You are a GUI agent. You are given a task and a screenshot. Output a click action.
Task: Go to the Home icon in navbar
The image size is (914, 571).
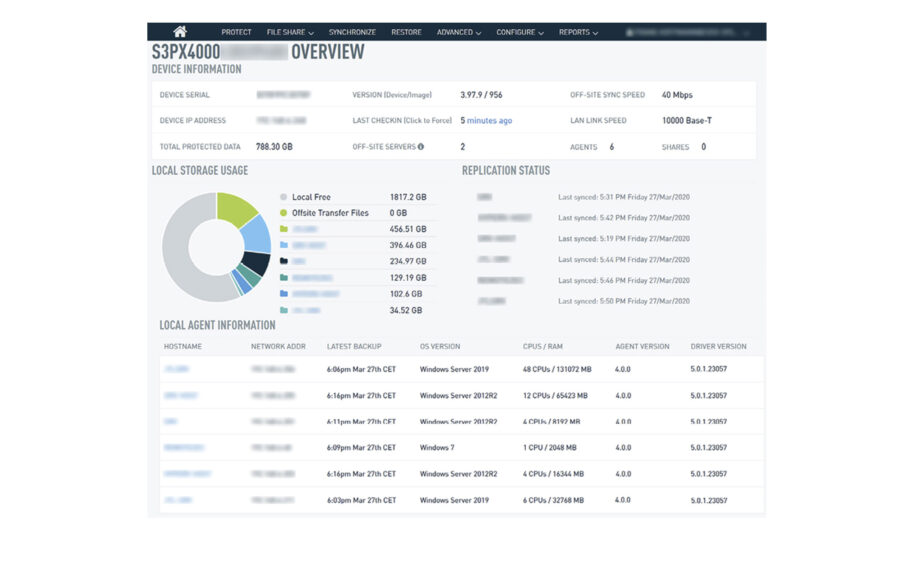pos(180,32)
